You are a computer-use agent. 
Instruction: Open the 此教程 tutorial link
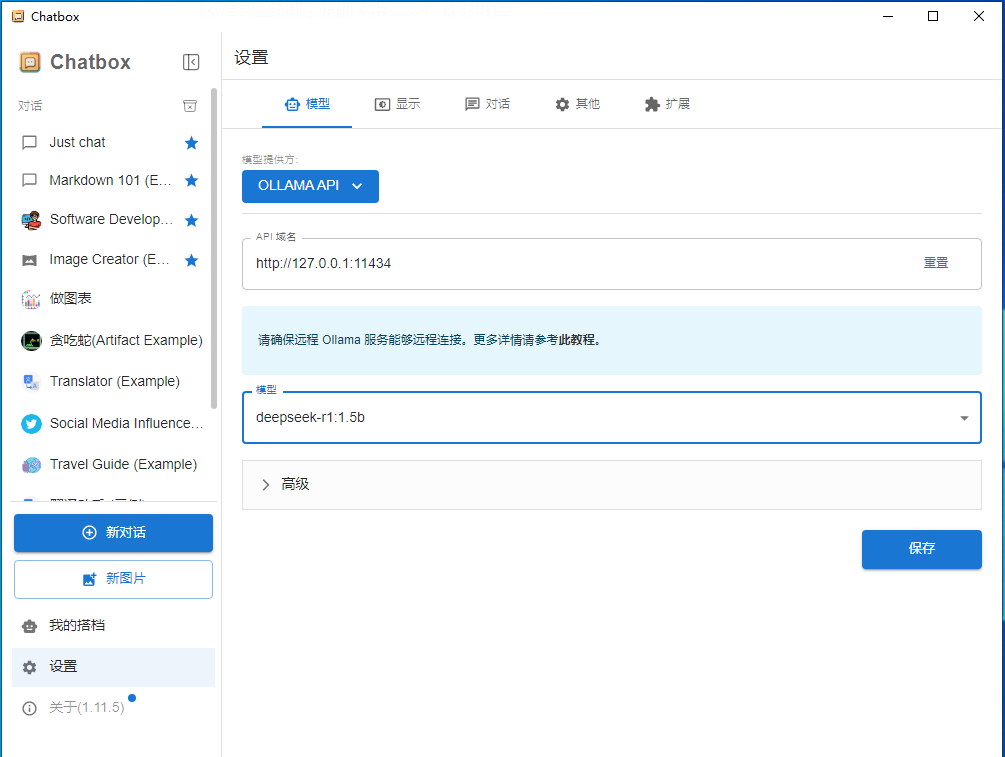577,340
